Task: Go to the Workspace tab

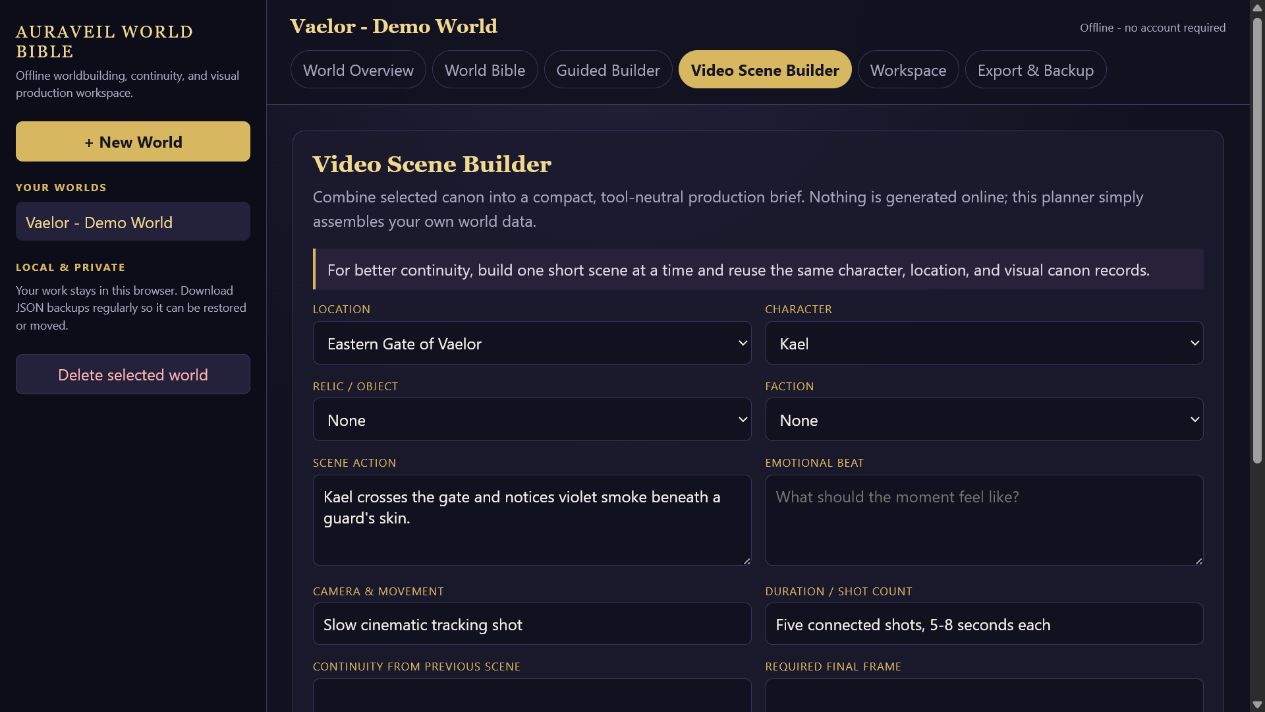Action: click(908, 70)
